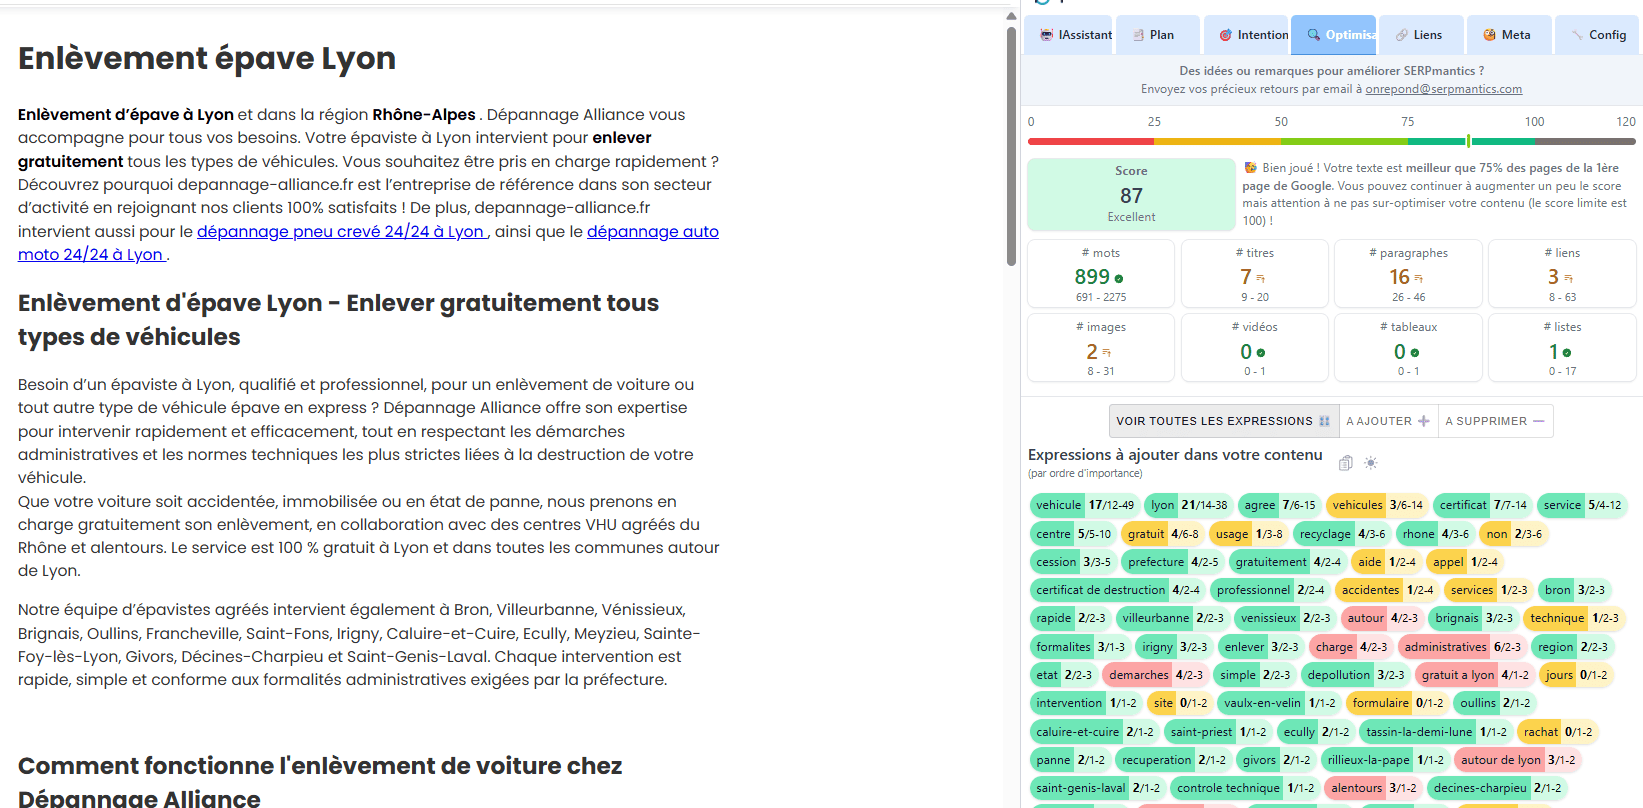Click the green check beside 1 listes
Image resolution: width=1643 pixels, height=808 pixels.
1567,353
